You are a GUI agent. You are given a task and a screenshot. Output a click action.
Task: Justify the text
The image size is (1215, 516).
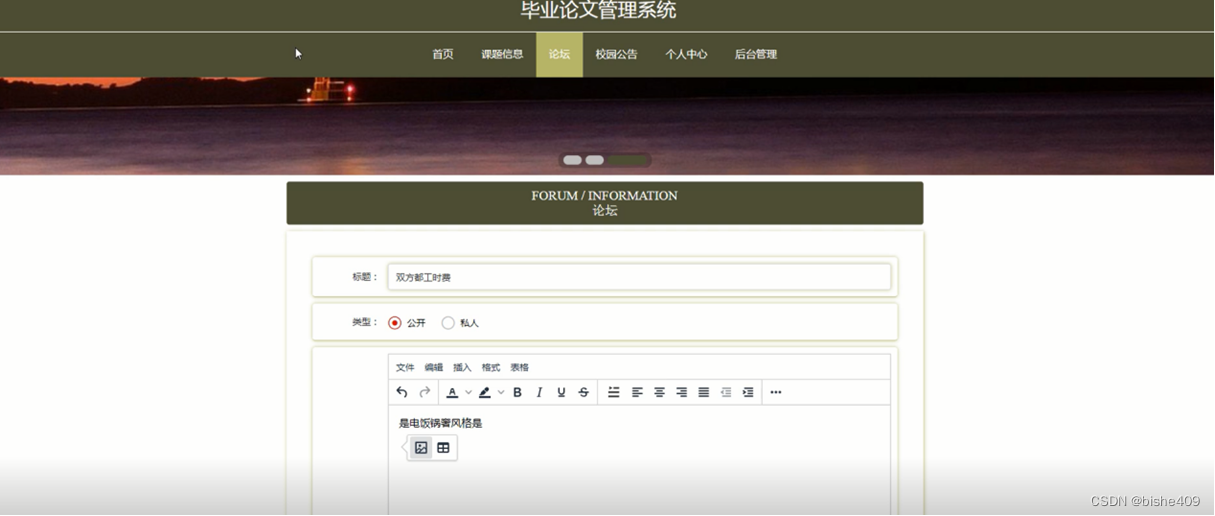point(704,392)
